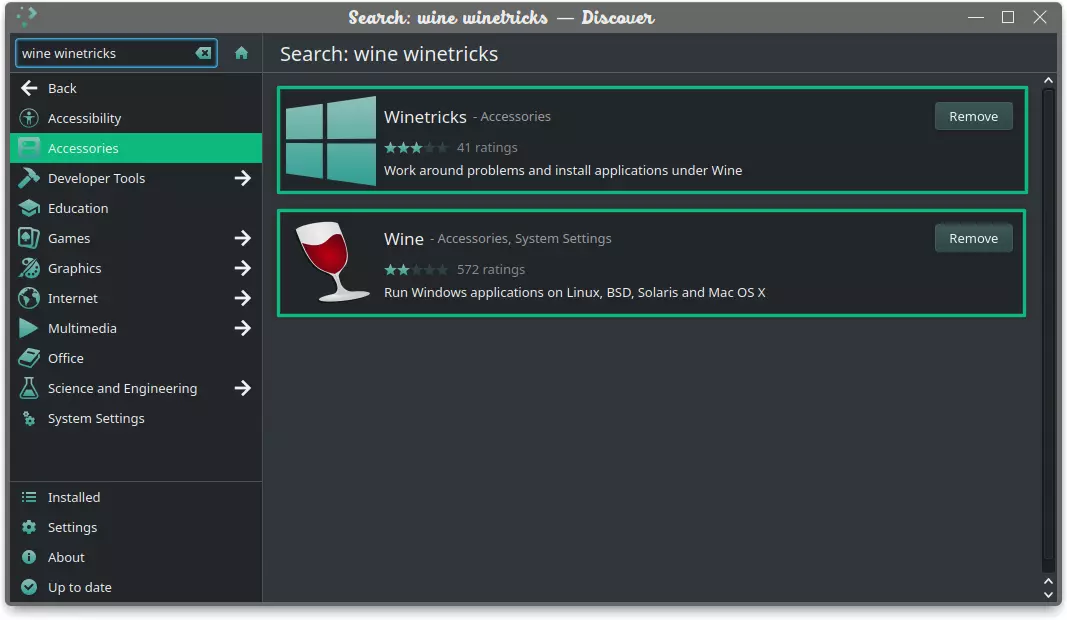Clear the search field text
Viewport: 1067px width, 620px height.
pyautogui.click(x=203, y=53)
